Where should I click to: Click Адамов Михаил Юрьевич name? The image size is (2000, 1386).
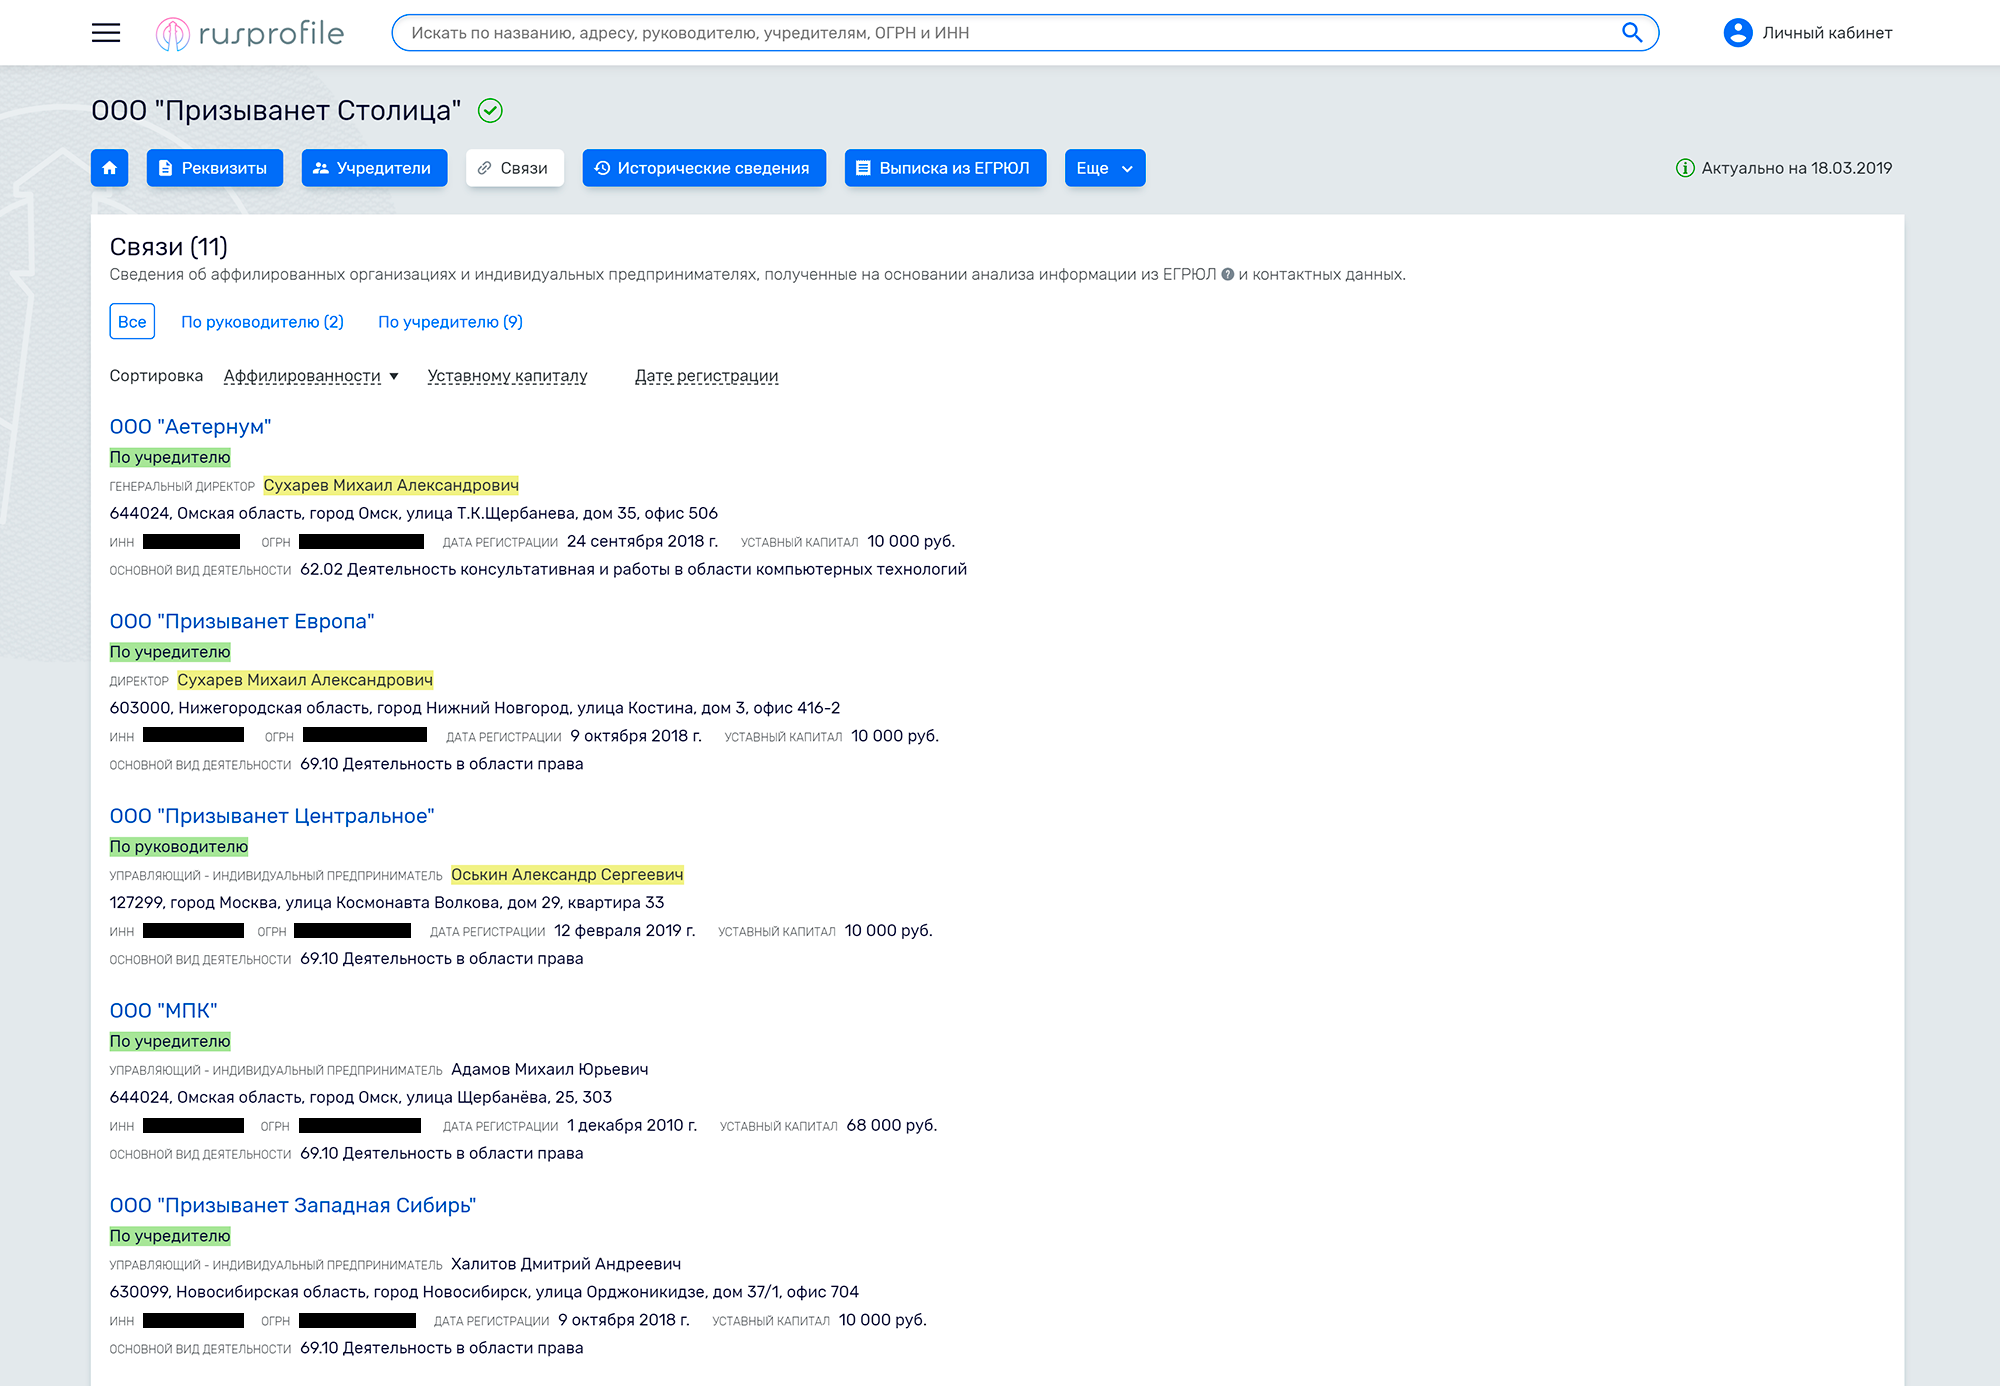coord(549,1069)
